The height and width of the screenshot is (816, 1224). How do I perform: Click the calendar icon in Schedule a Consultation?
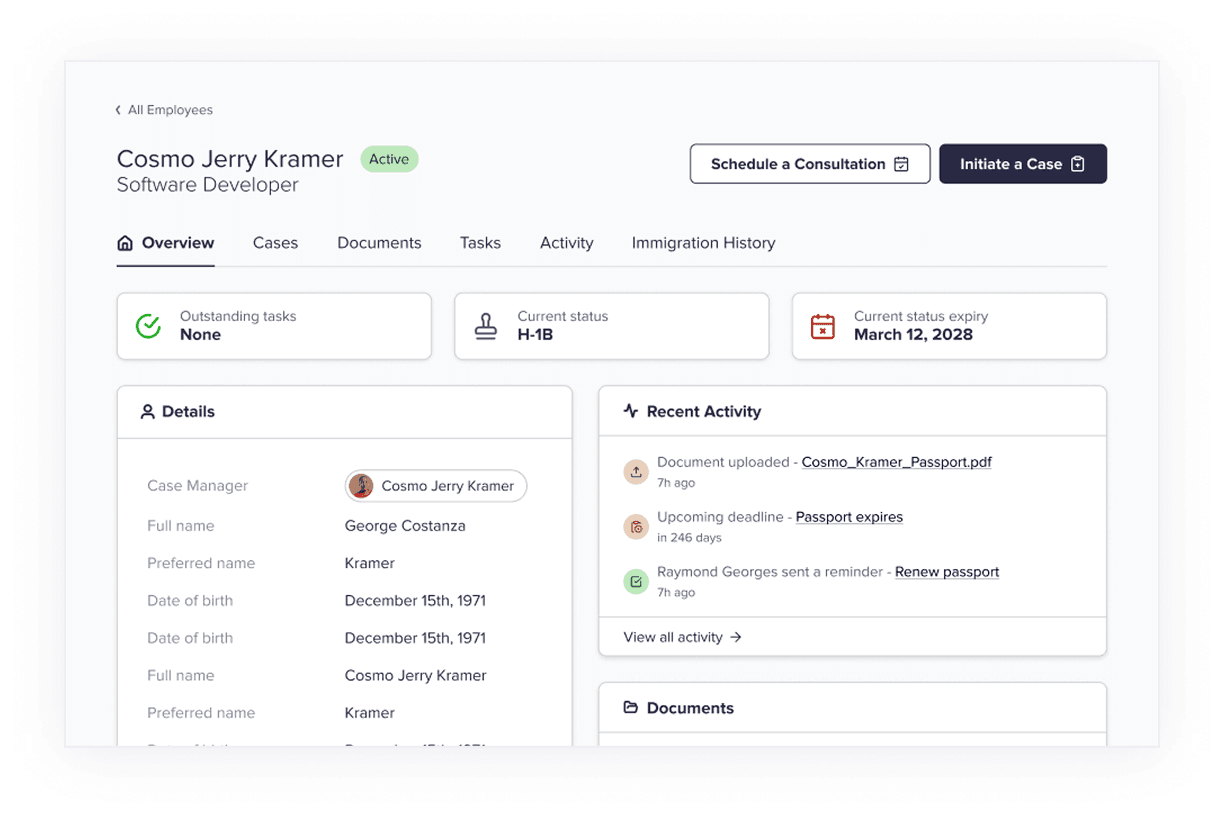(x=901, y=164)
